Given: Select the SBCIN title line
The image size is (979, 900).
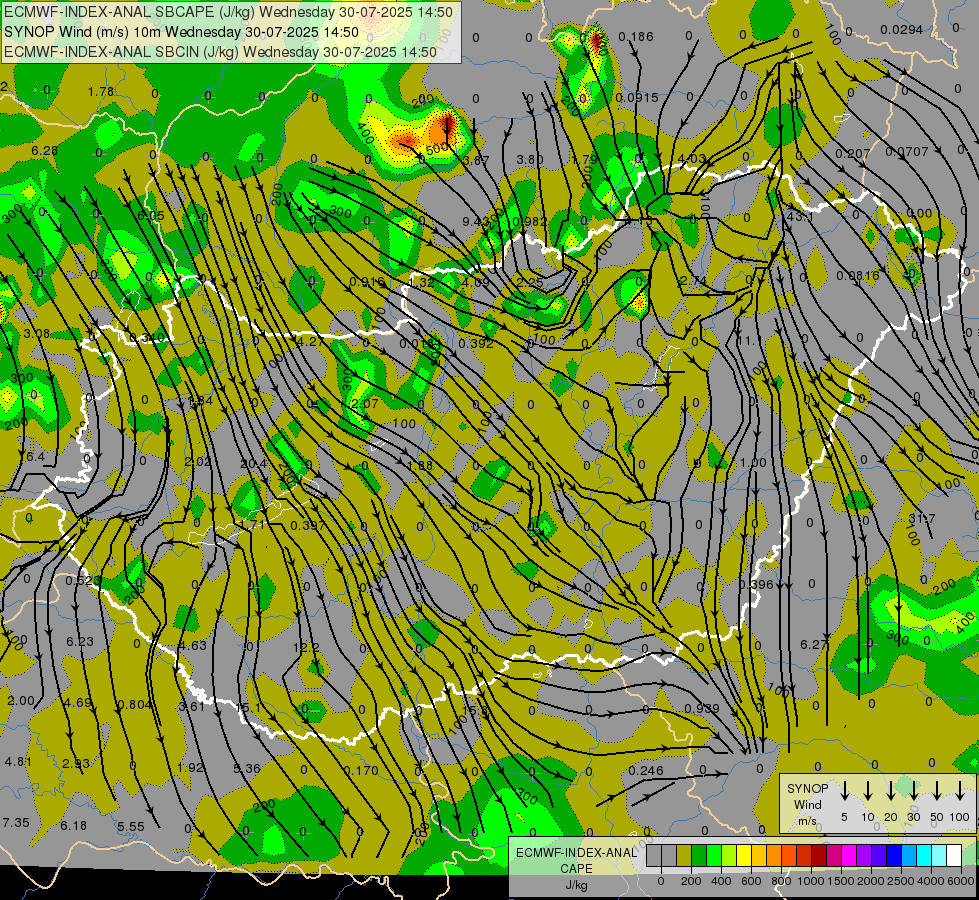Looking at the screenshot, I should (220, 52).
